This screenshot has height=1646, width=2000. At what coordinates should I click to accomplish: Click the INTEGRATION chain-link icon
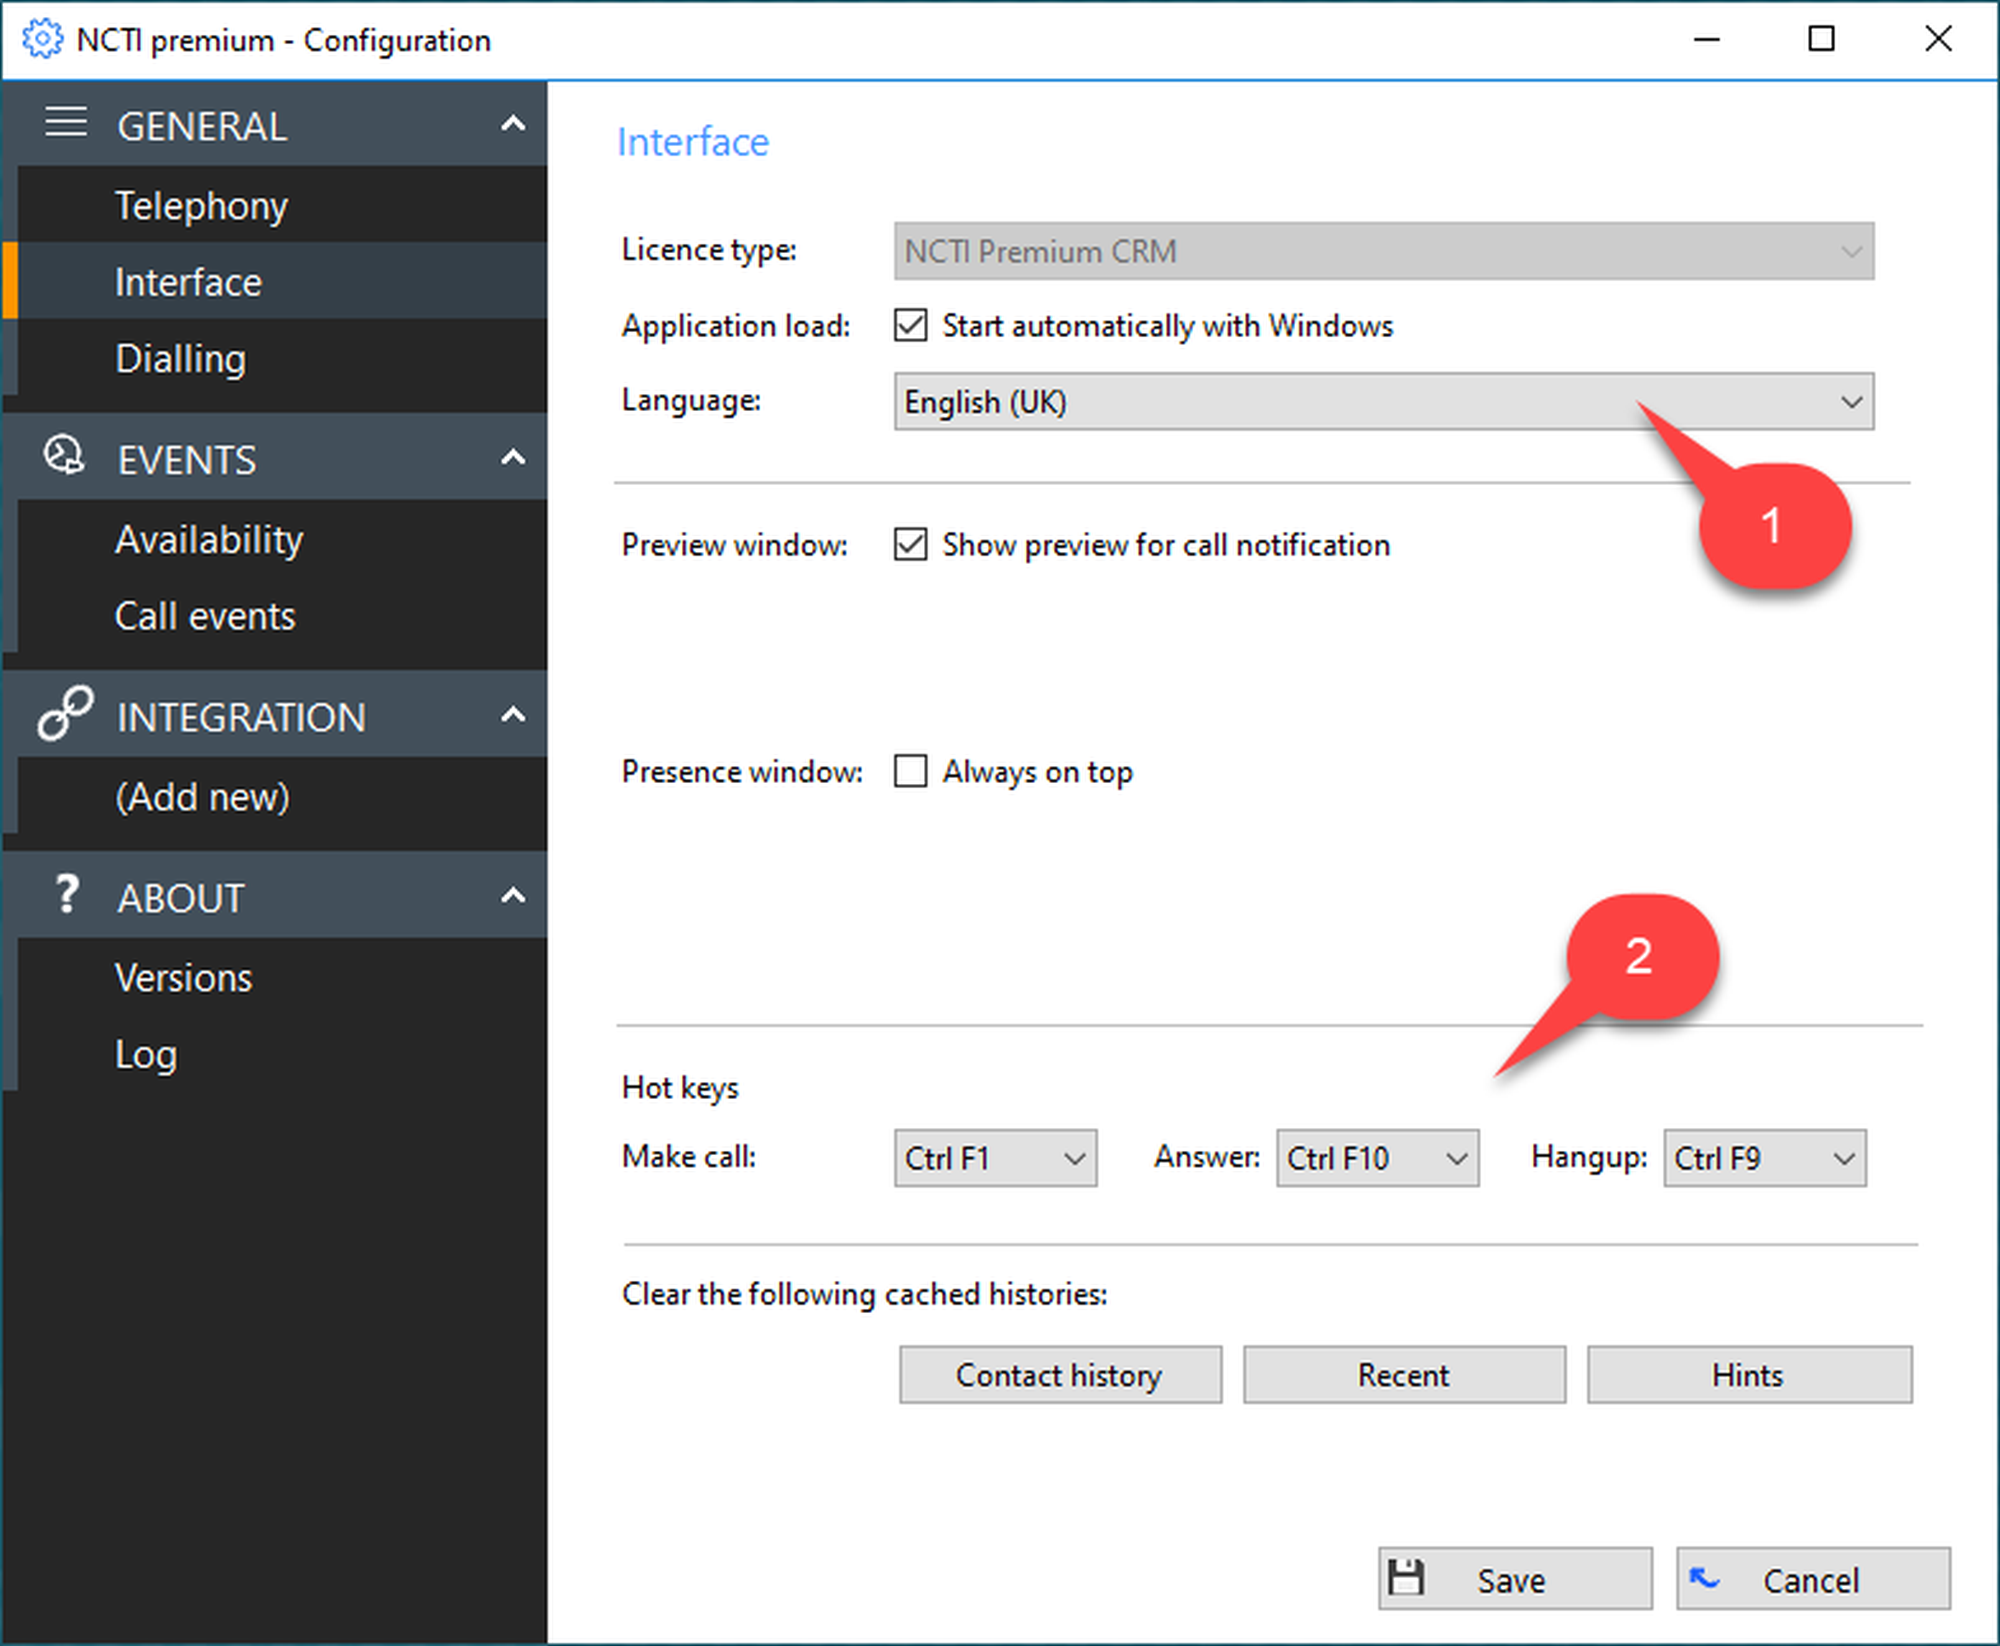tap(66, 713)
